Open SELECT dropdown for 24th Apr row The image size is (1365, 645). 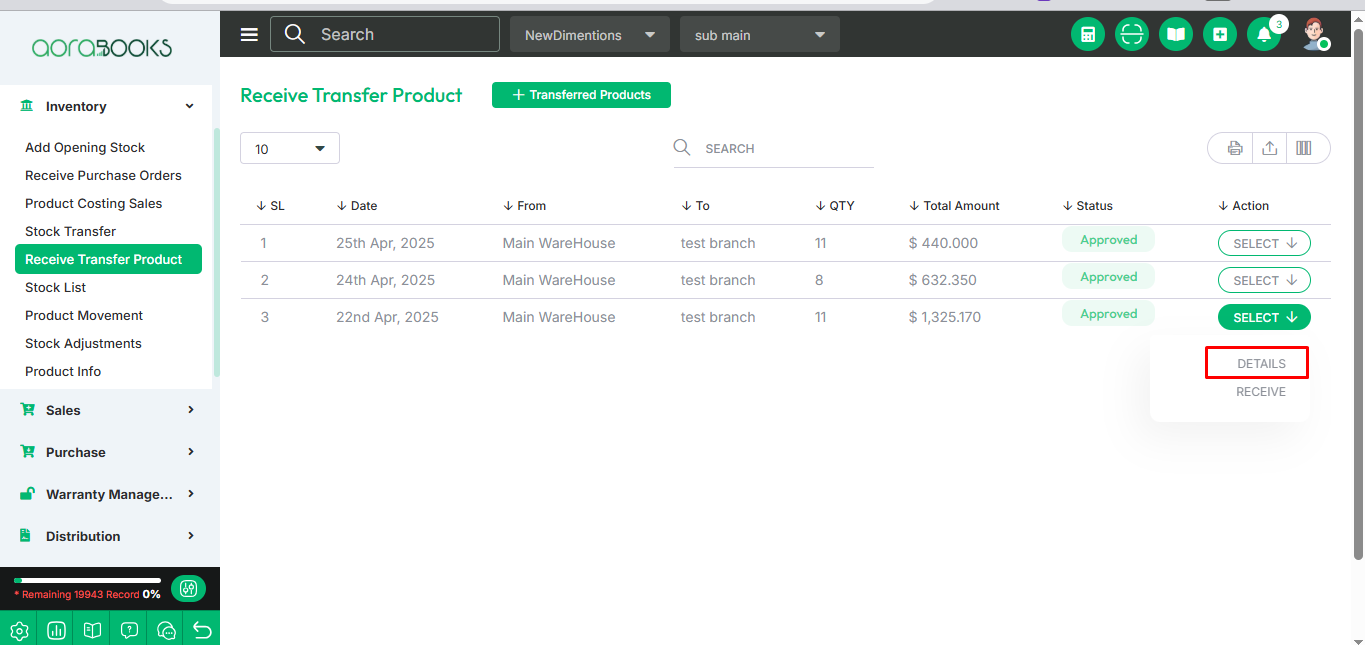pos(1264,280)
